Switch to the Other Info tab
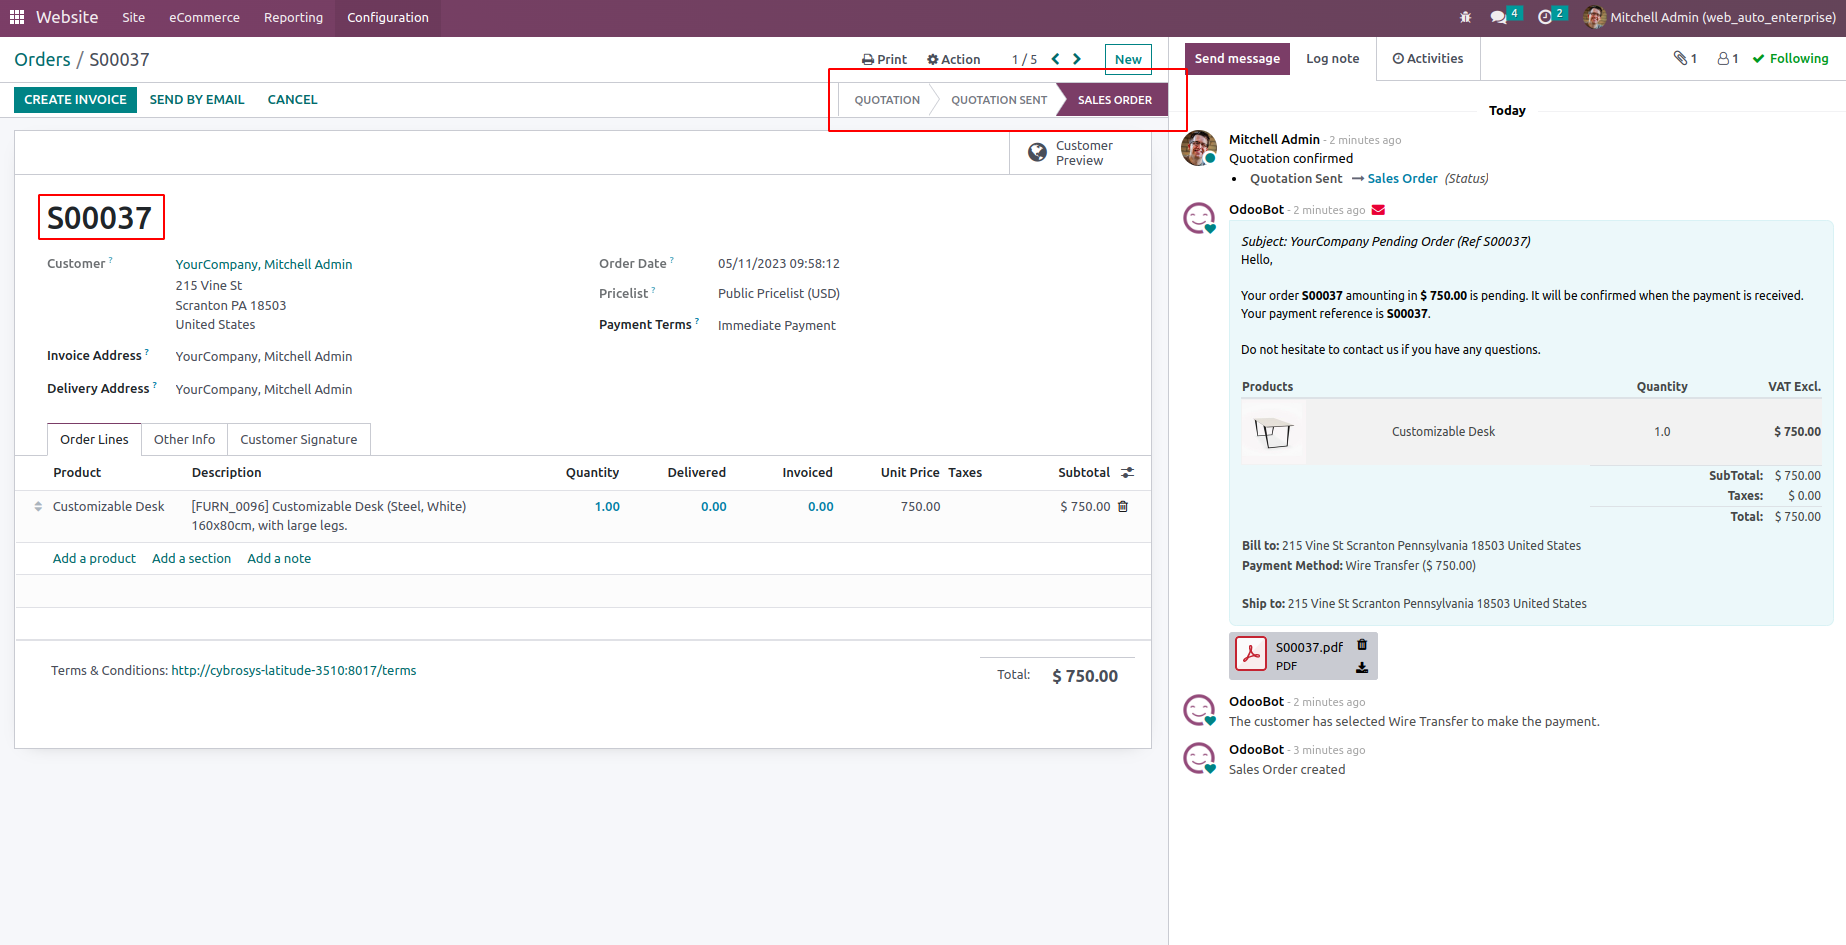 pyautogui.click(x=184, y=440)
